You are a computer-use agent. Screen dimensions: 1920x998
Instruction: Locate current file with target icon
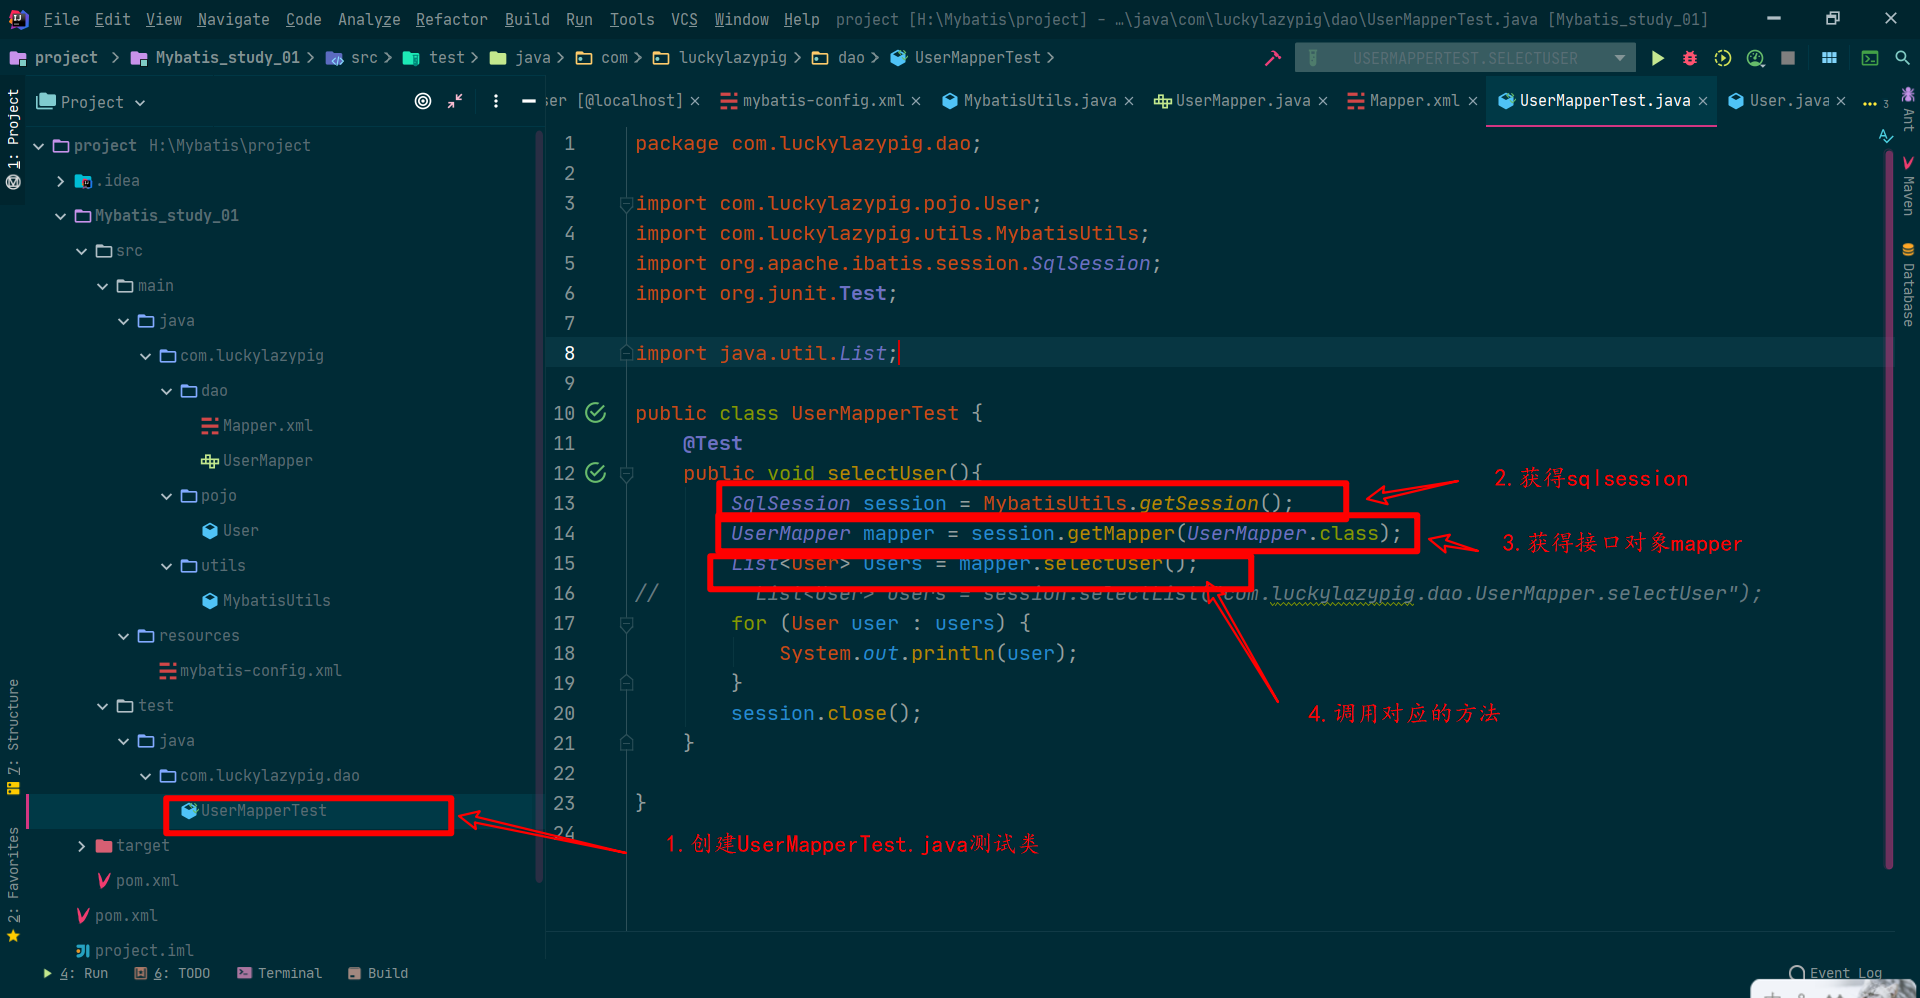pyautogui.click(x=423, y=101)
